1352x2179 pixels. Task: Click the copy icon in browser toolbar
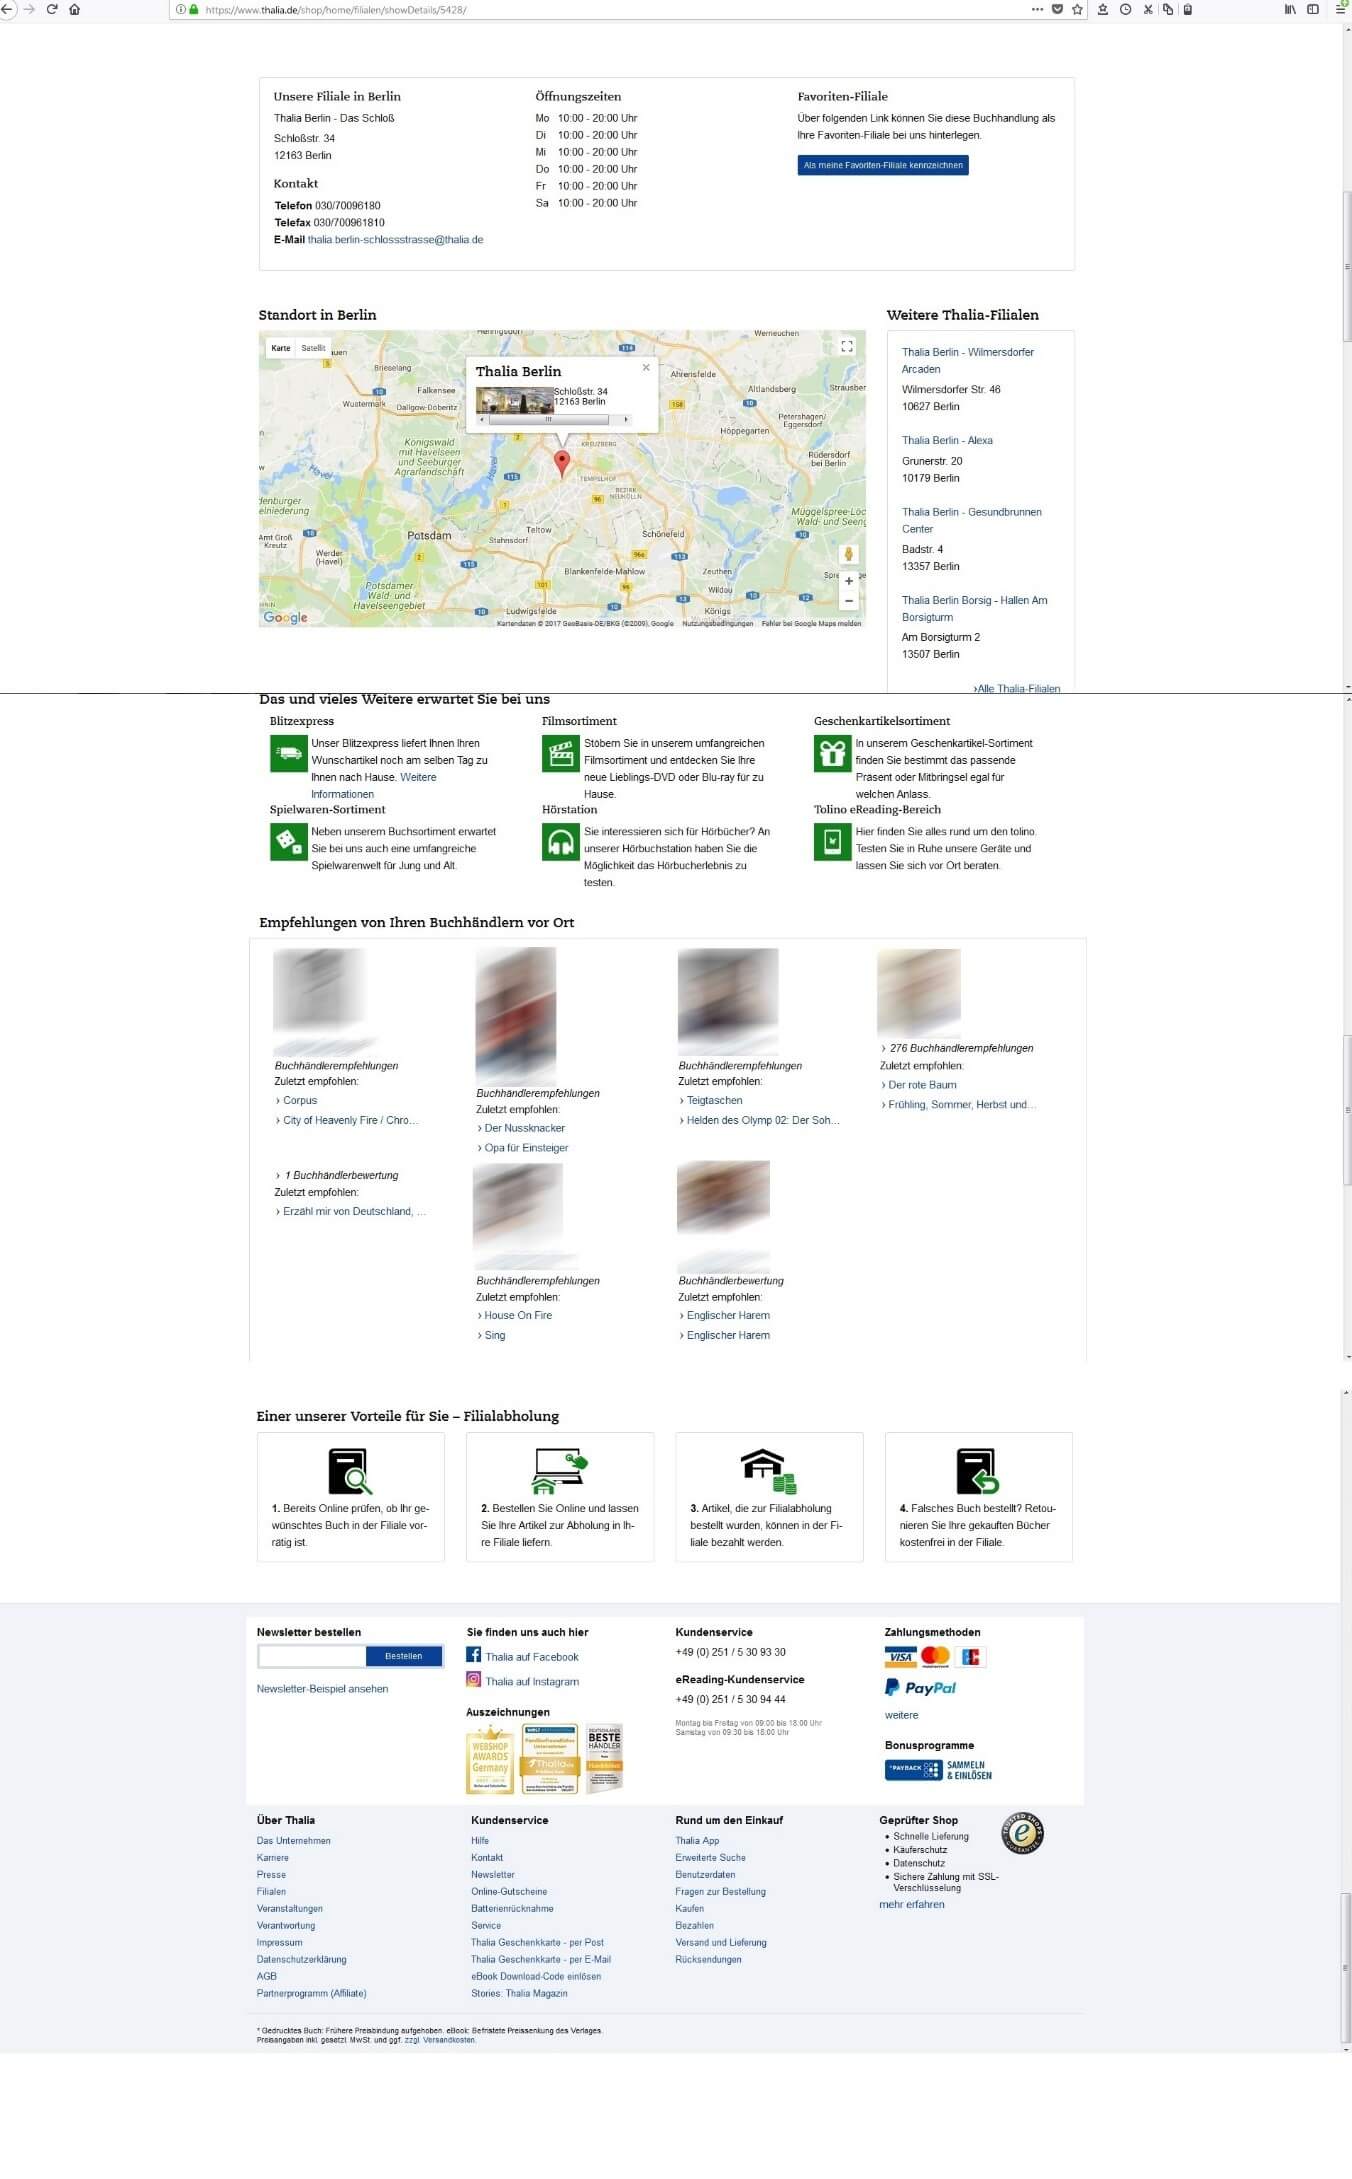point(1167,9)
